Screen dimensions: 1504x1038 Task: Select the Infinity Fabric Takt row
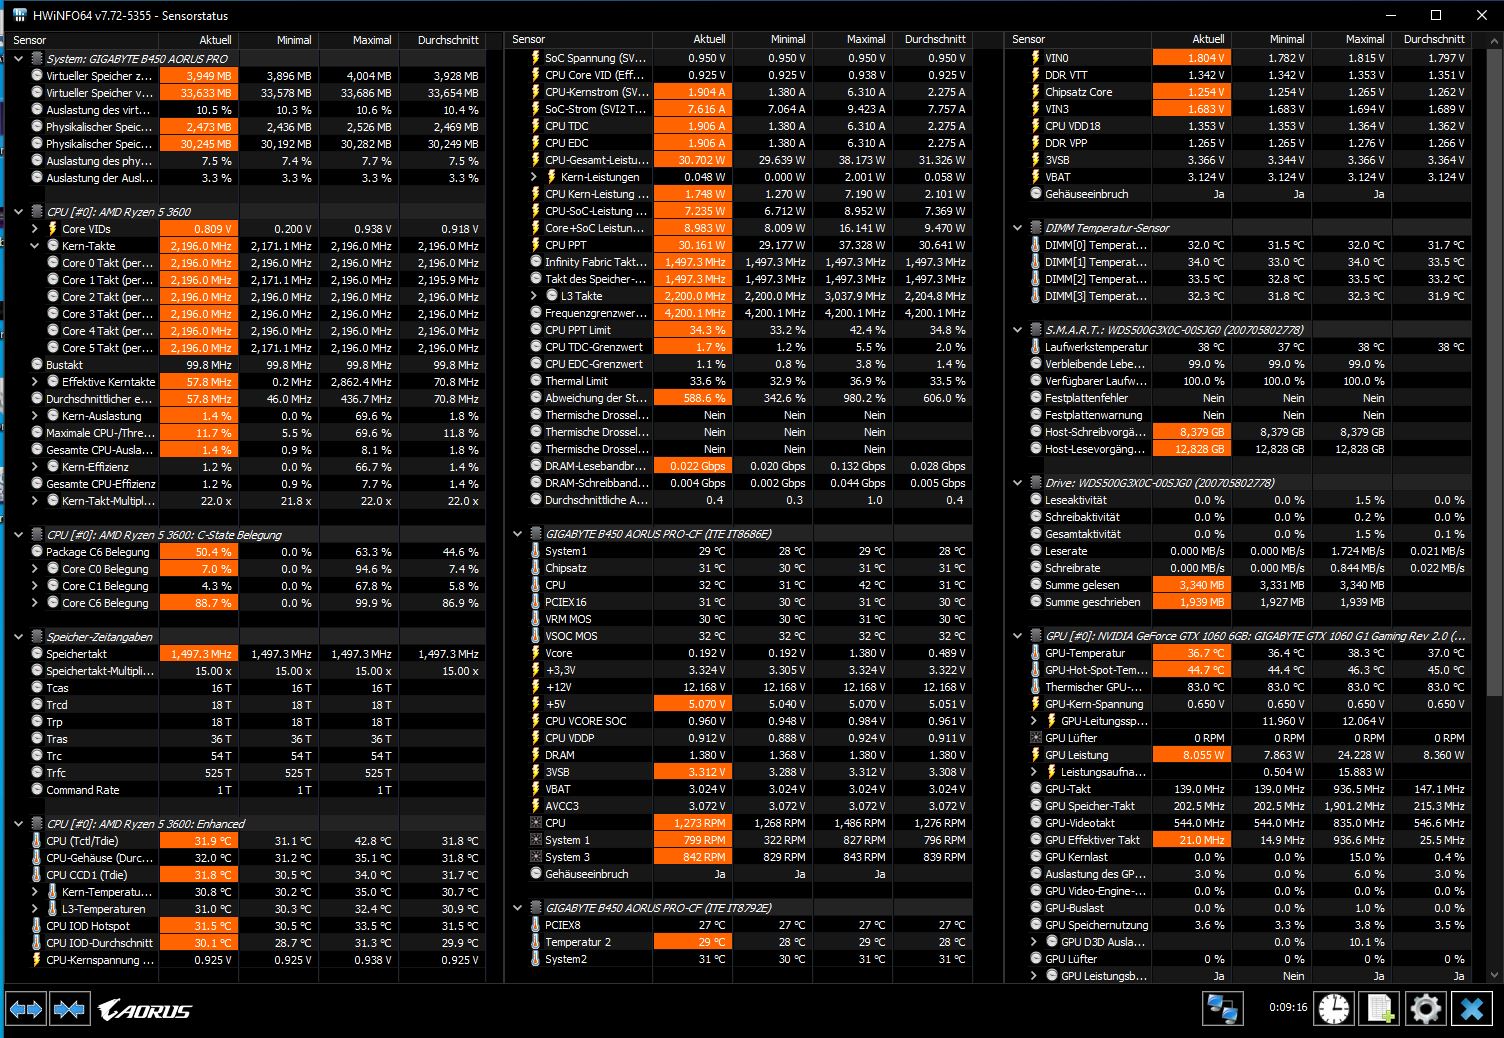[740, 262]
